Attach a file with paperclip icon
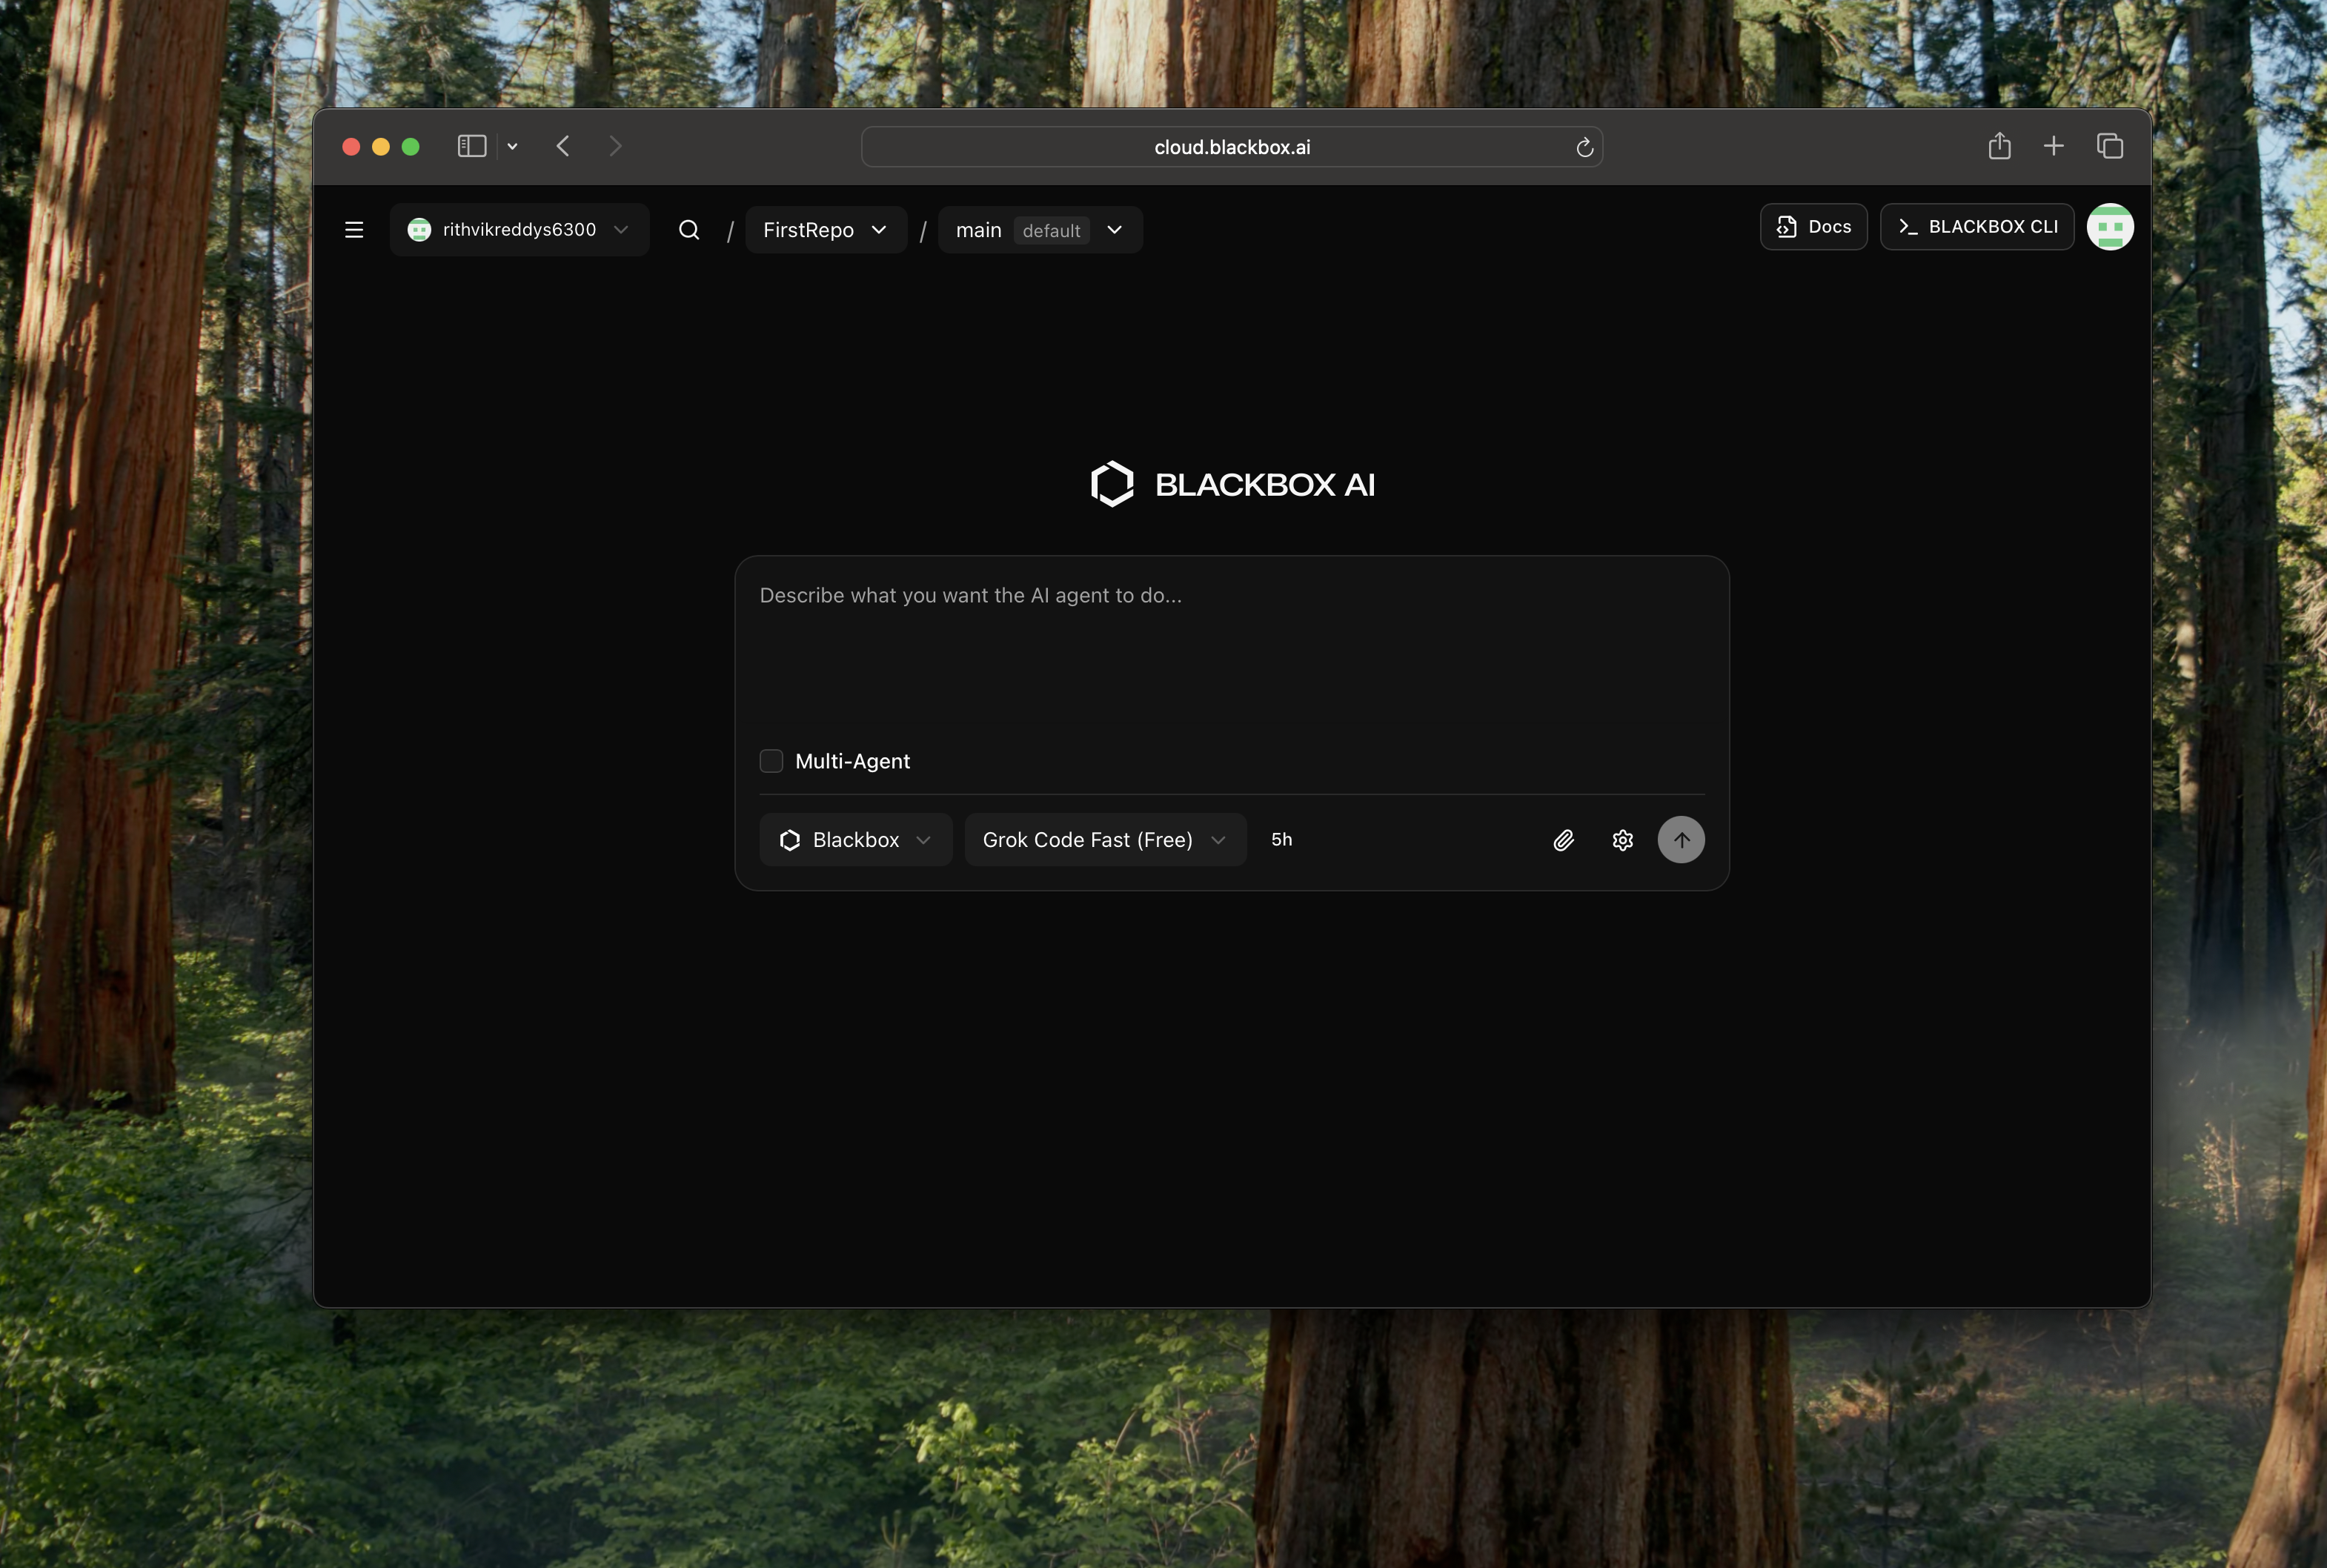Viewport: 2327px width, 1568px height. tap(1563, 840)
